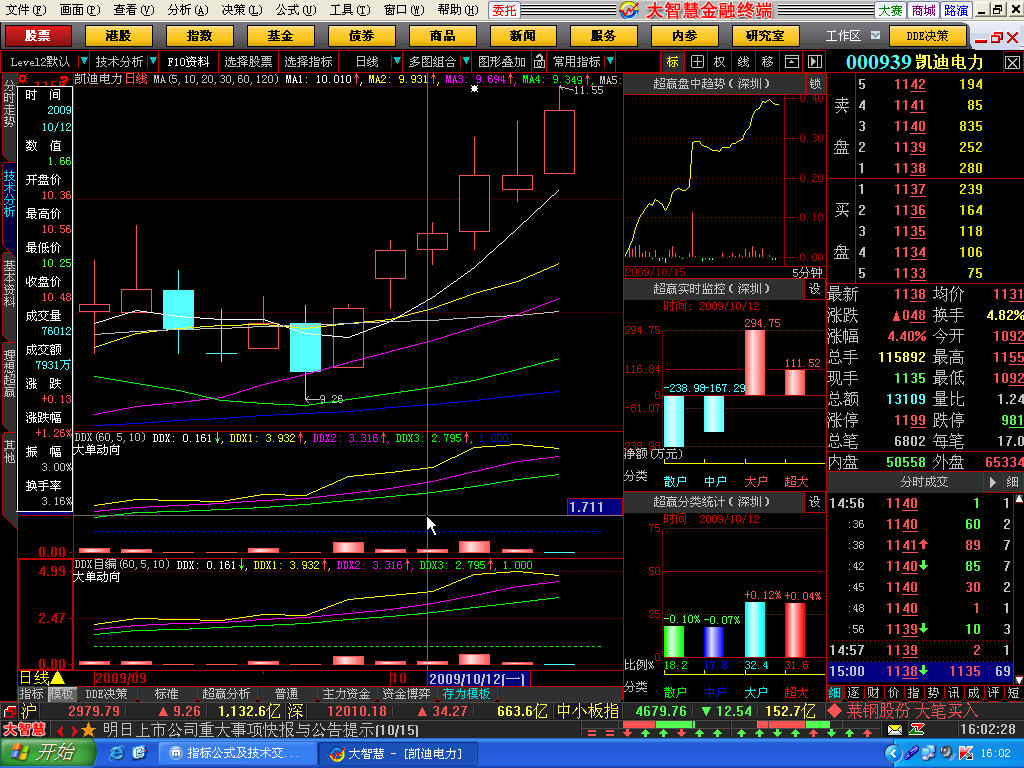
Task: Select the 财 bottom-right tab
Action: tap(874, 693)
